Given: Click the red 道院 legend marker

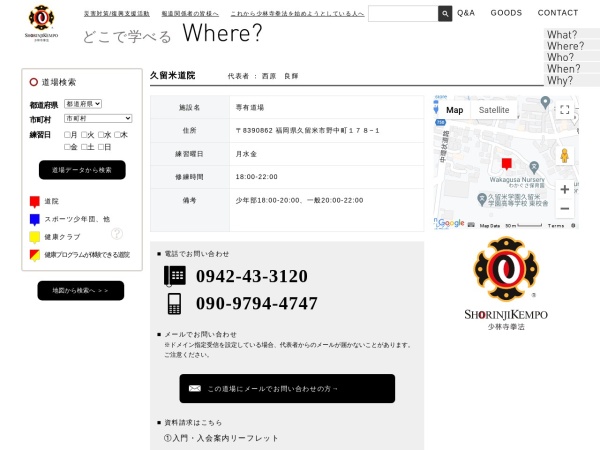Looking at the screenshot, I should tap(35, 202).
